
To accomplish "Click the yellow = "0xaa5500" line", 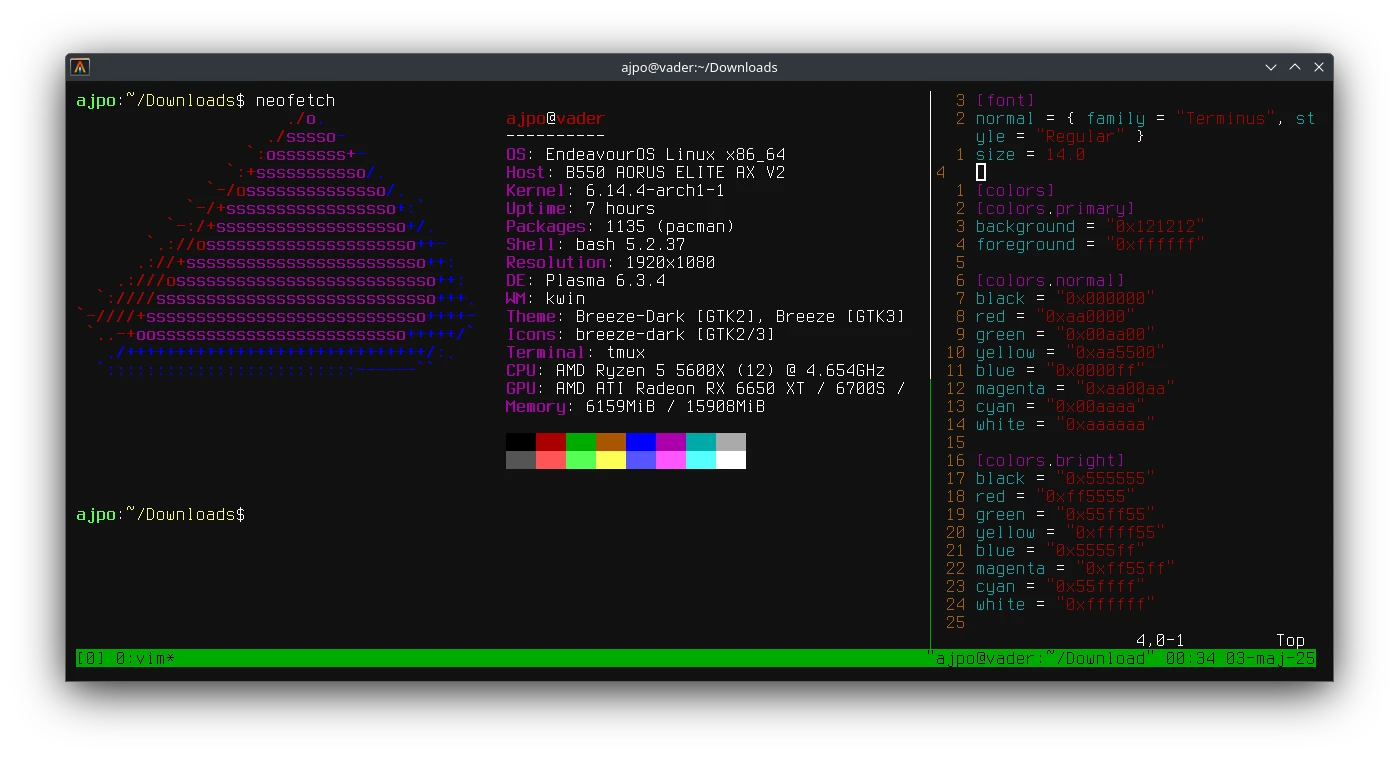I will (1071, 352).
